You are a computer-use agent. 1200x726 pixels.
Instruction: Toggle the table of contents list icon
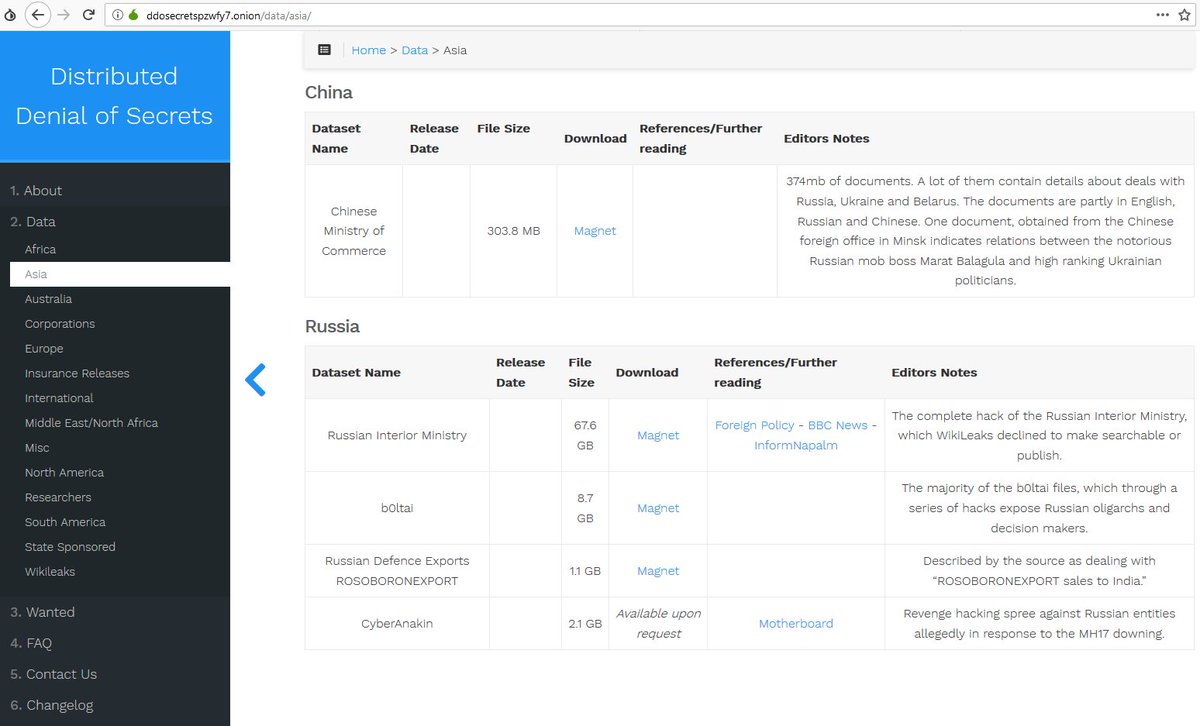324,50
